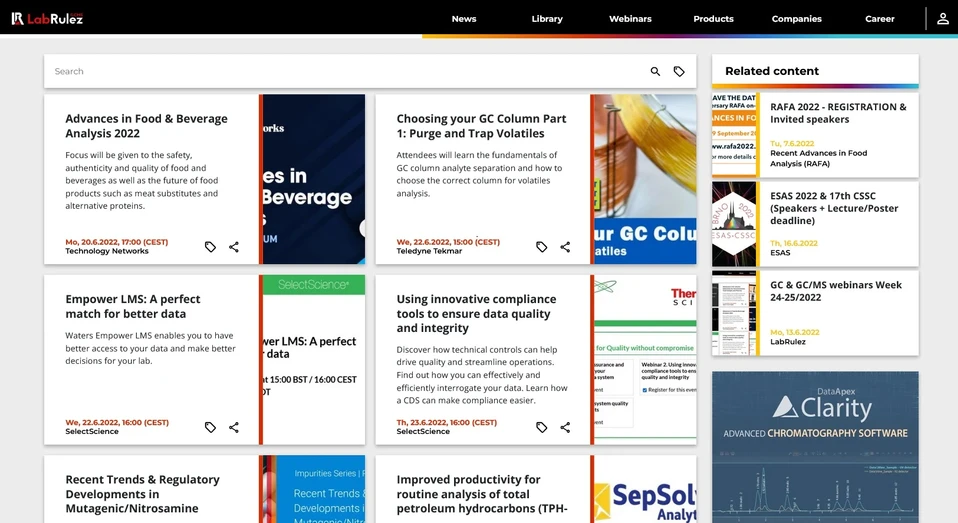This screenshot has height=523, width=958.
Task: Open the Companies menu
Action: [796, 19]
